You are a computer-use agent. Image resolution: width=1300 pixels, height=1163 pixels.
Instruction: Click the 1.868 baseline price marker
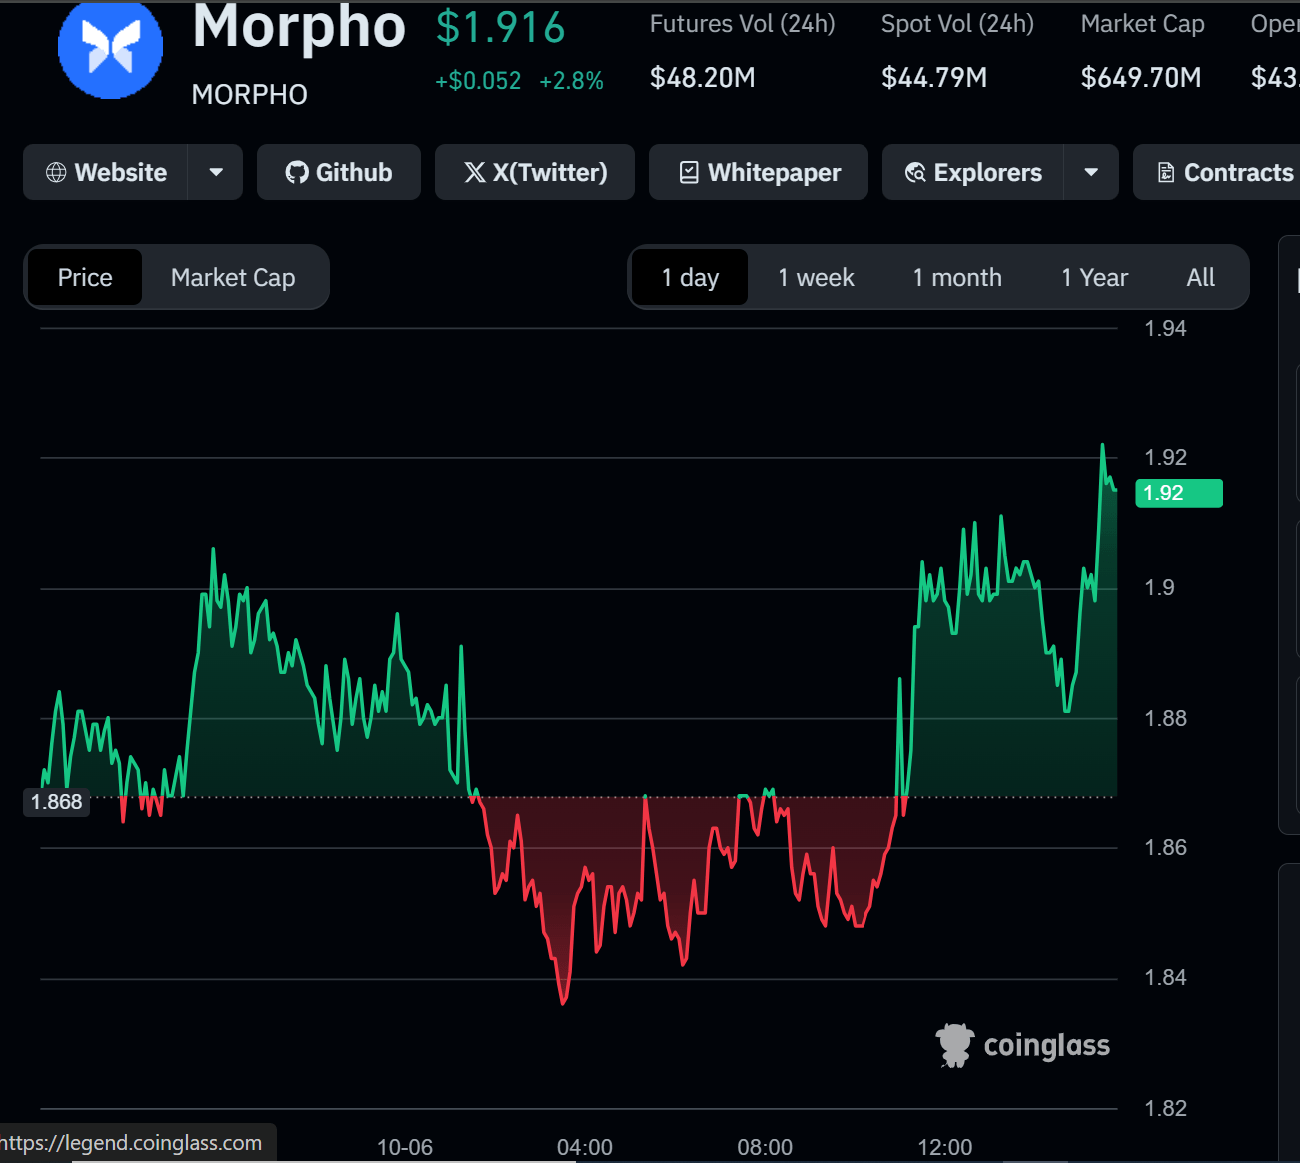(x=57, y=802)
